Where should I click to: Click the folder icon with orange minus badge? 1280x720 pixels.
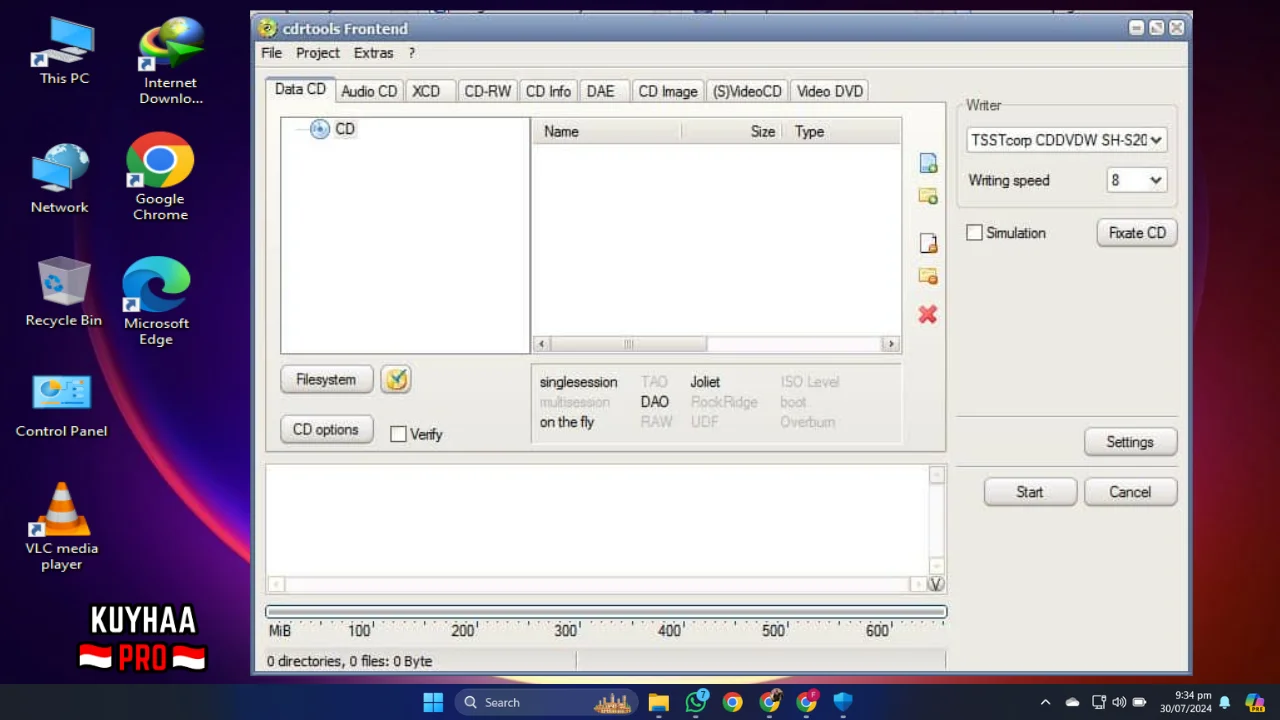click(928, 276)
